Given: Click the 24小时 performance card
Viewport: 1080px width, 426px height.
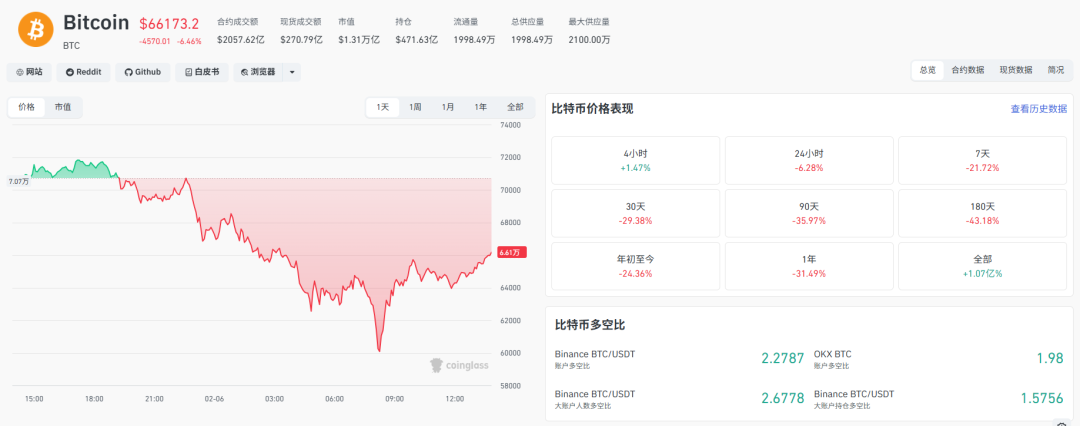Looking at the screenshot, I should [808, 160].
